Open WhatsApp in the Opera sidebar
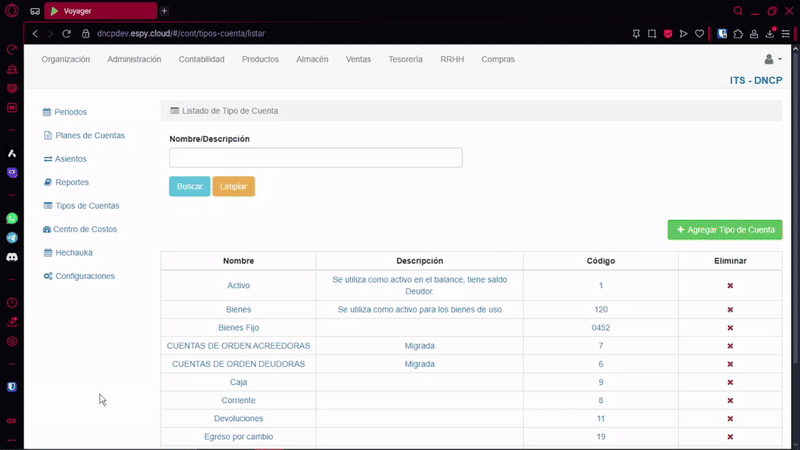The height and width of the screenshot is (450, 800). (x=12, y=218)
